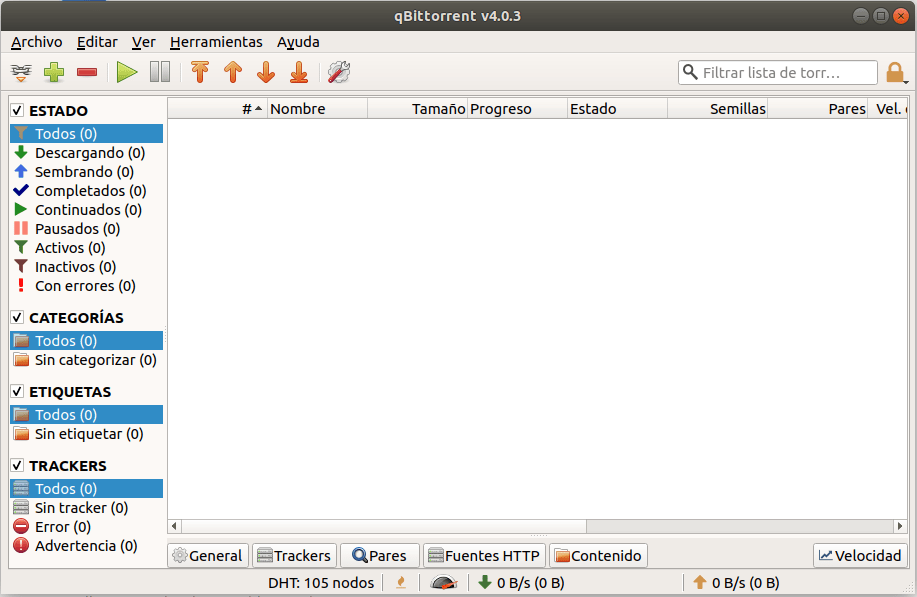Open the Herramientas menu
Screen dimensions: 917x597
tap(216, 42)
